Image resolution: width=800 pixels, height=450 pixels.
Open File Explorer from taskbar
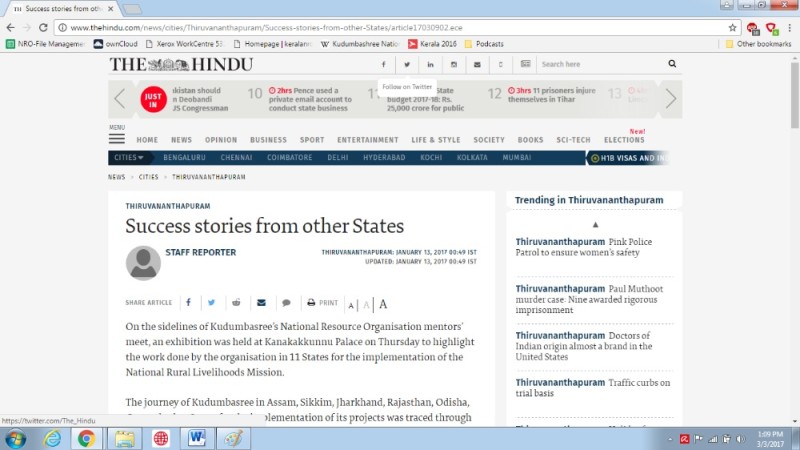coord(124,439)
